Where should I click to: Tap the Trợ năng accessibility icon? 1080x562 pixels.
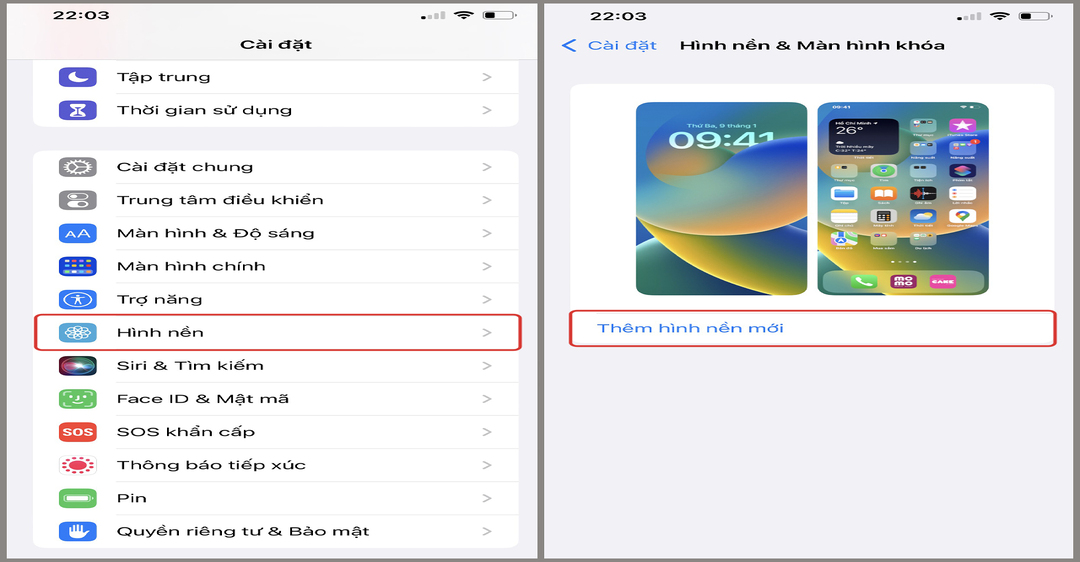tap(77, 300)
